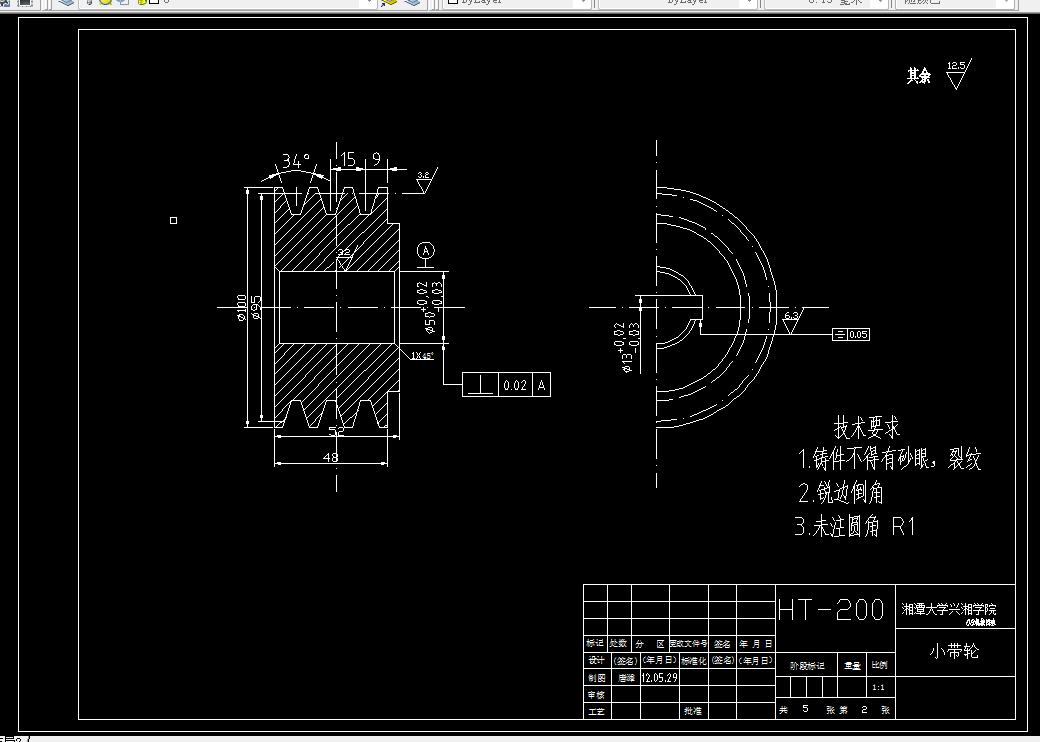Select the perpendicularity symbol in tolerance frame

point(480,385)
